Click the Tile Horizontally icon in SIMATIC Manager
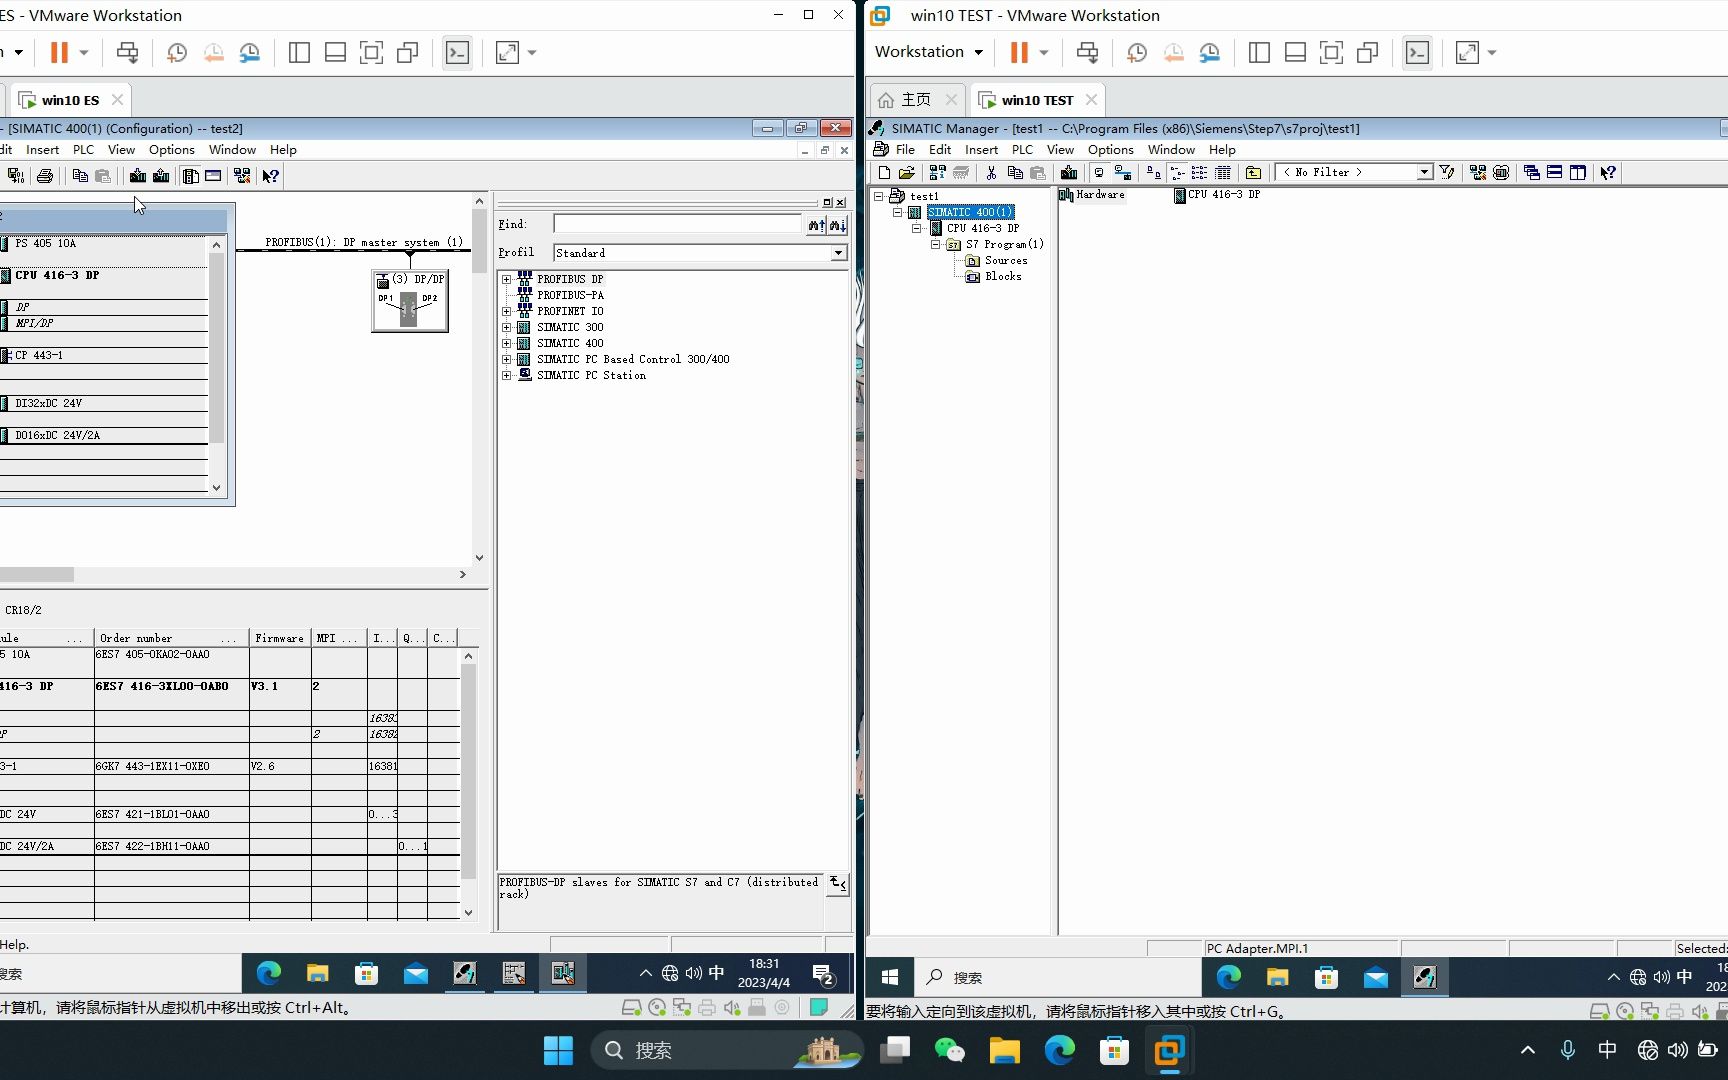 click(x=1555, y=173)
